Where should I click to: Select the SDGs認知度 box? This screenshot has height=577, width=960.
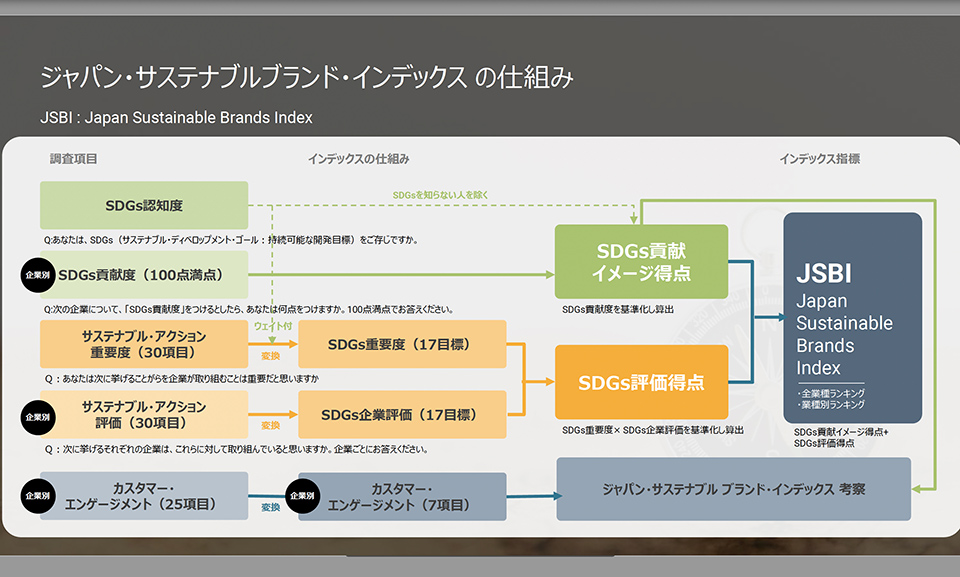pos(144,206)
